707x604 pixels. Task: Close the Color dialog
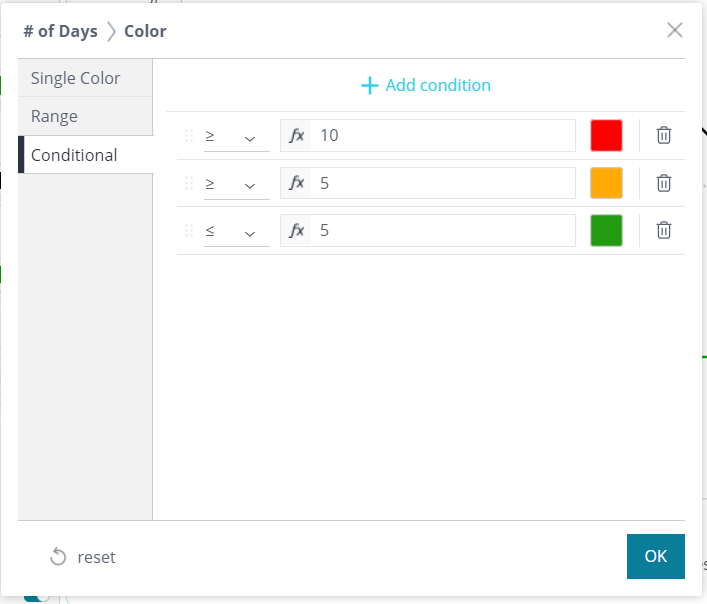coord(675,30)
